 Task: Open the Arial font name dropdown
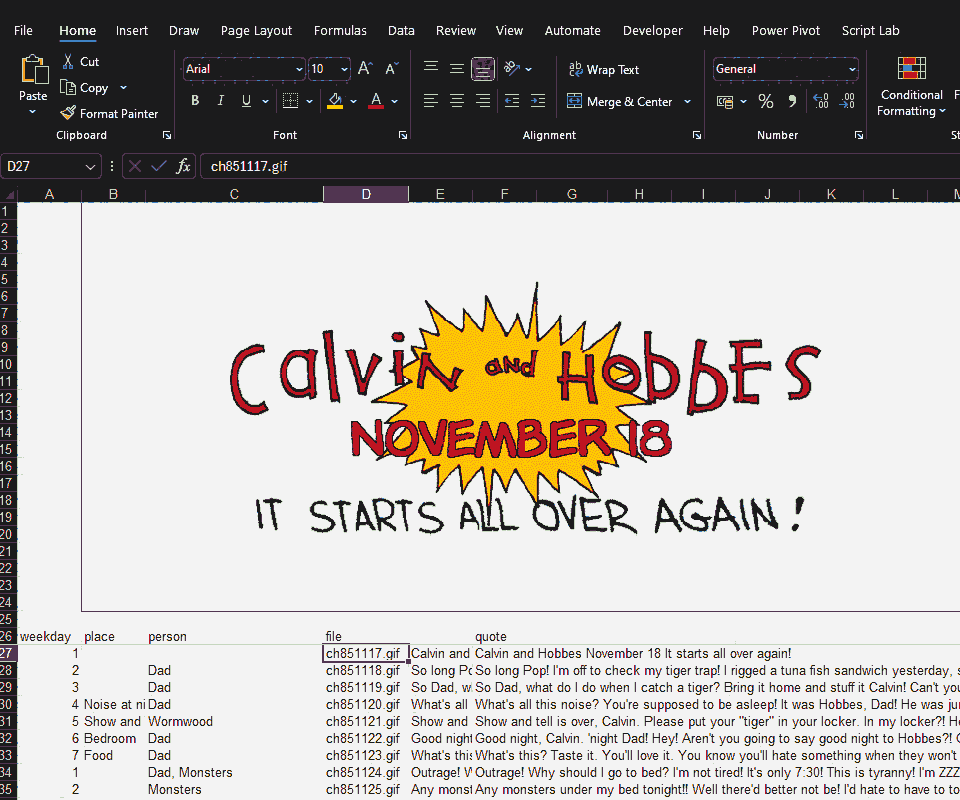[298, 70]
